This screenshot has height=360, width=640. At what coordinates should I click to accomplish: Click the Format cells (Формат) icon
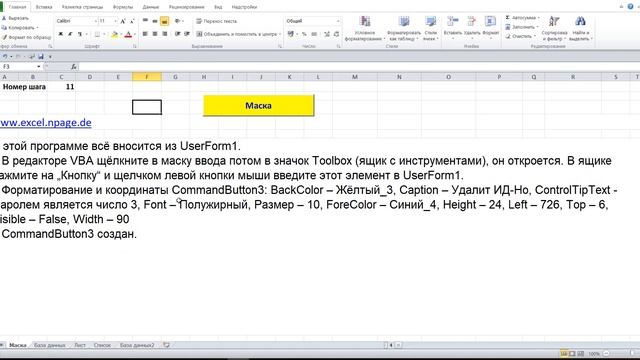(x=490, y=21)
